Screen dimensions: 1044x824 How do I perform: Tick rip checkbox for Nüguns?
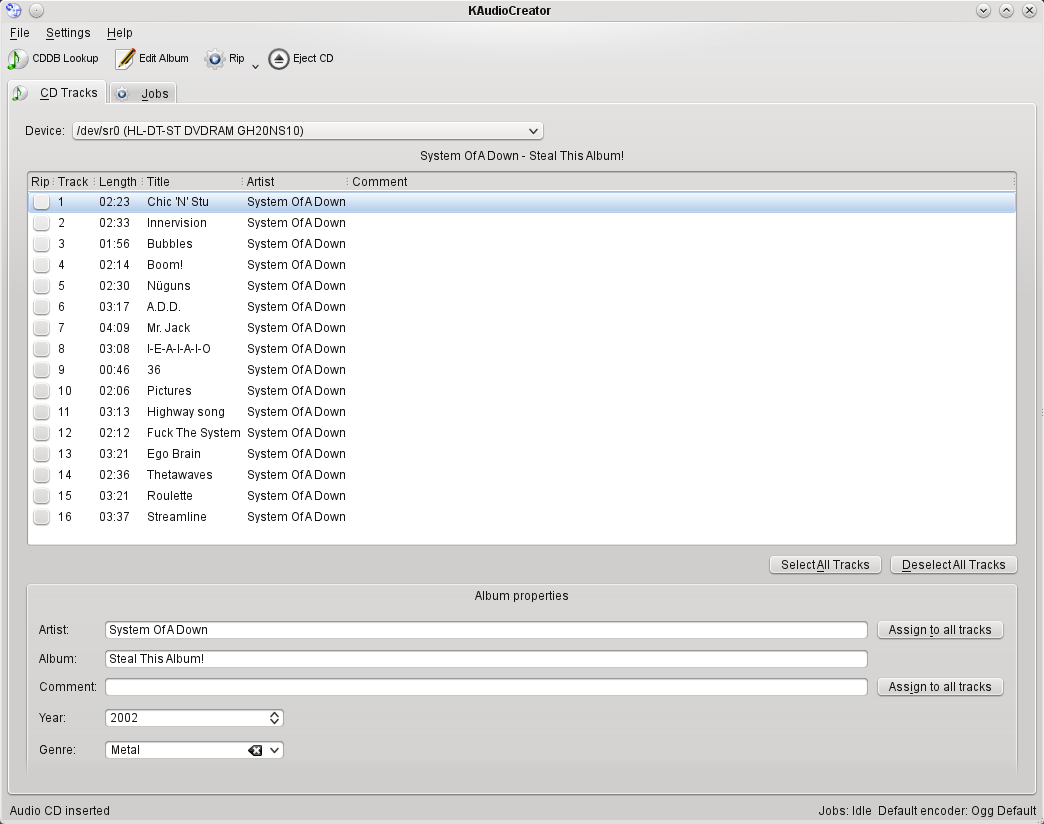[41, 286]
